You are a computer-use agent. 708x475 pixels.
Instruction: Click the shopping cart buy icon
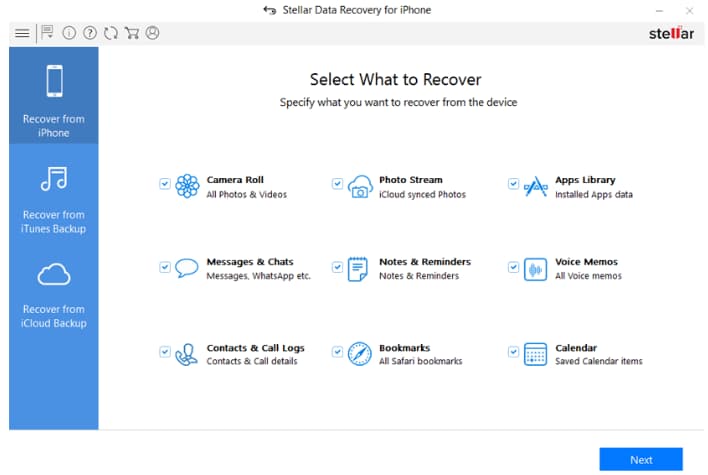coord(132,33)
